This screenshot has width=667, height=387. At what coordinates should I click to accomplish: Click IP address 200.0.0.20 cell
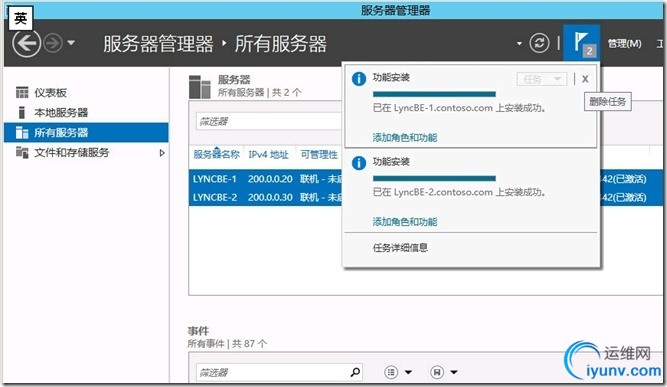[270, 179]
